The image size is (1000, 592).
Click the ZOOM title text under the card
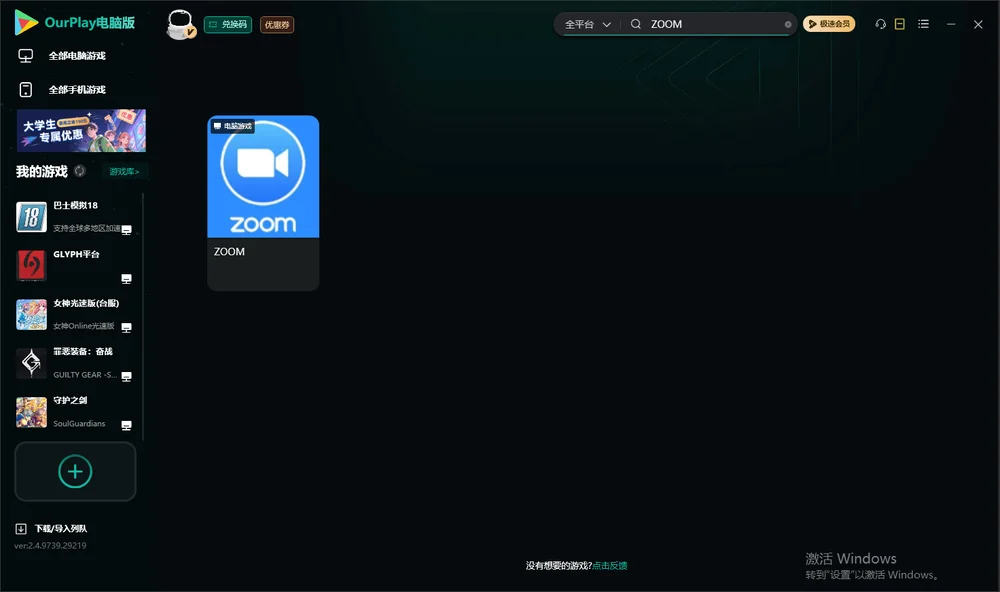coord(229,251)
